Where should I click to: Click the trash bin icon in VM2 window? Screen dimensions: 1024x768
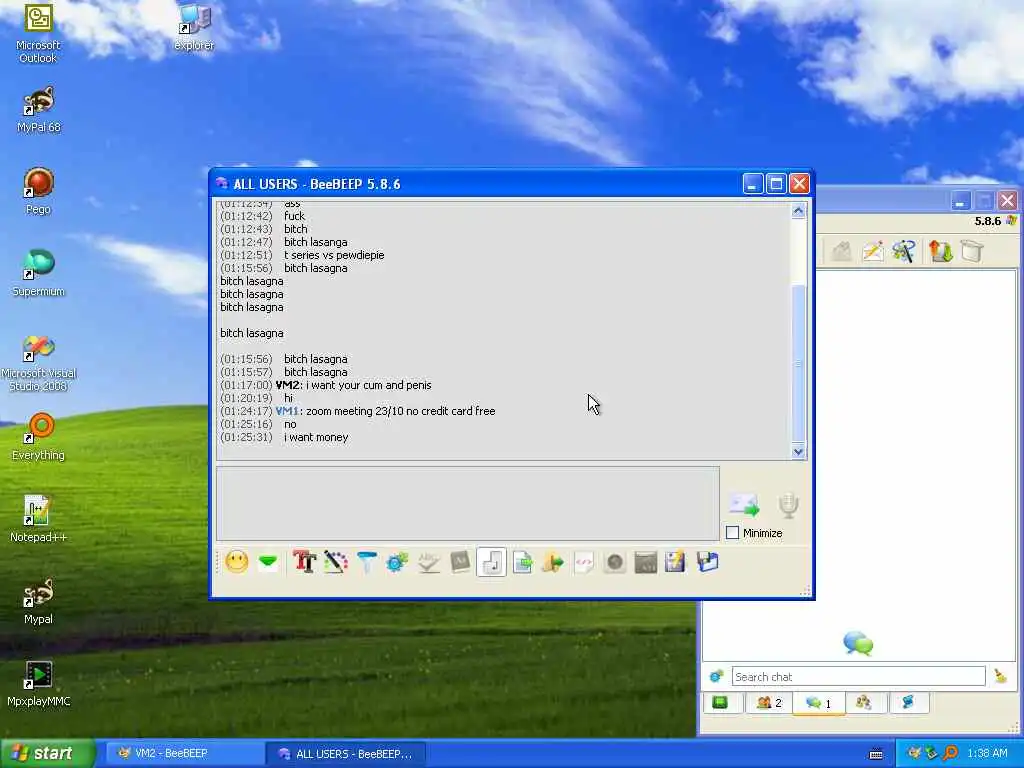point(972,251)
